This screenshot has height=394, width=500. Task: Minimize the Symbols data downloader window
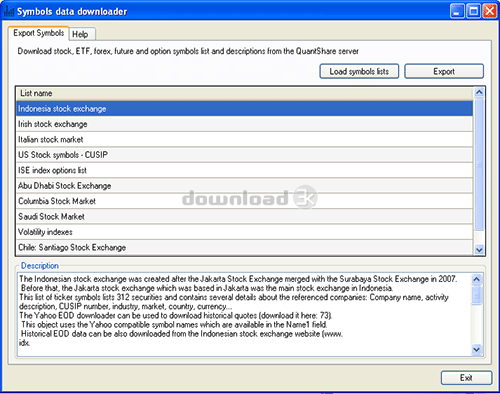[x=457, y=11]
